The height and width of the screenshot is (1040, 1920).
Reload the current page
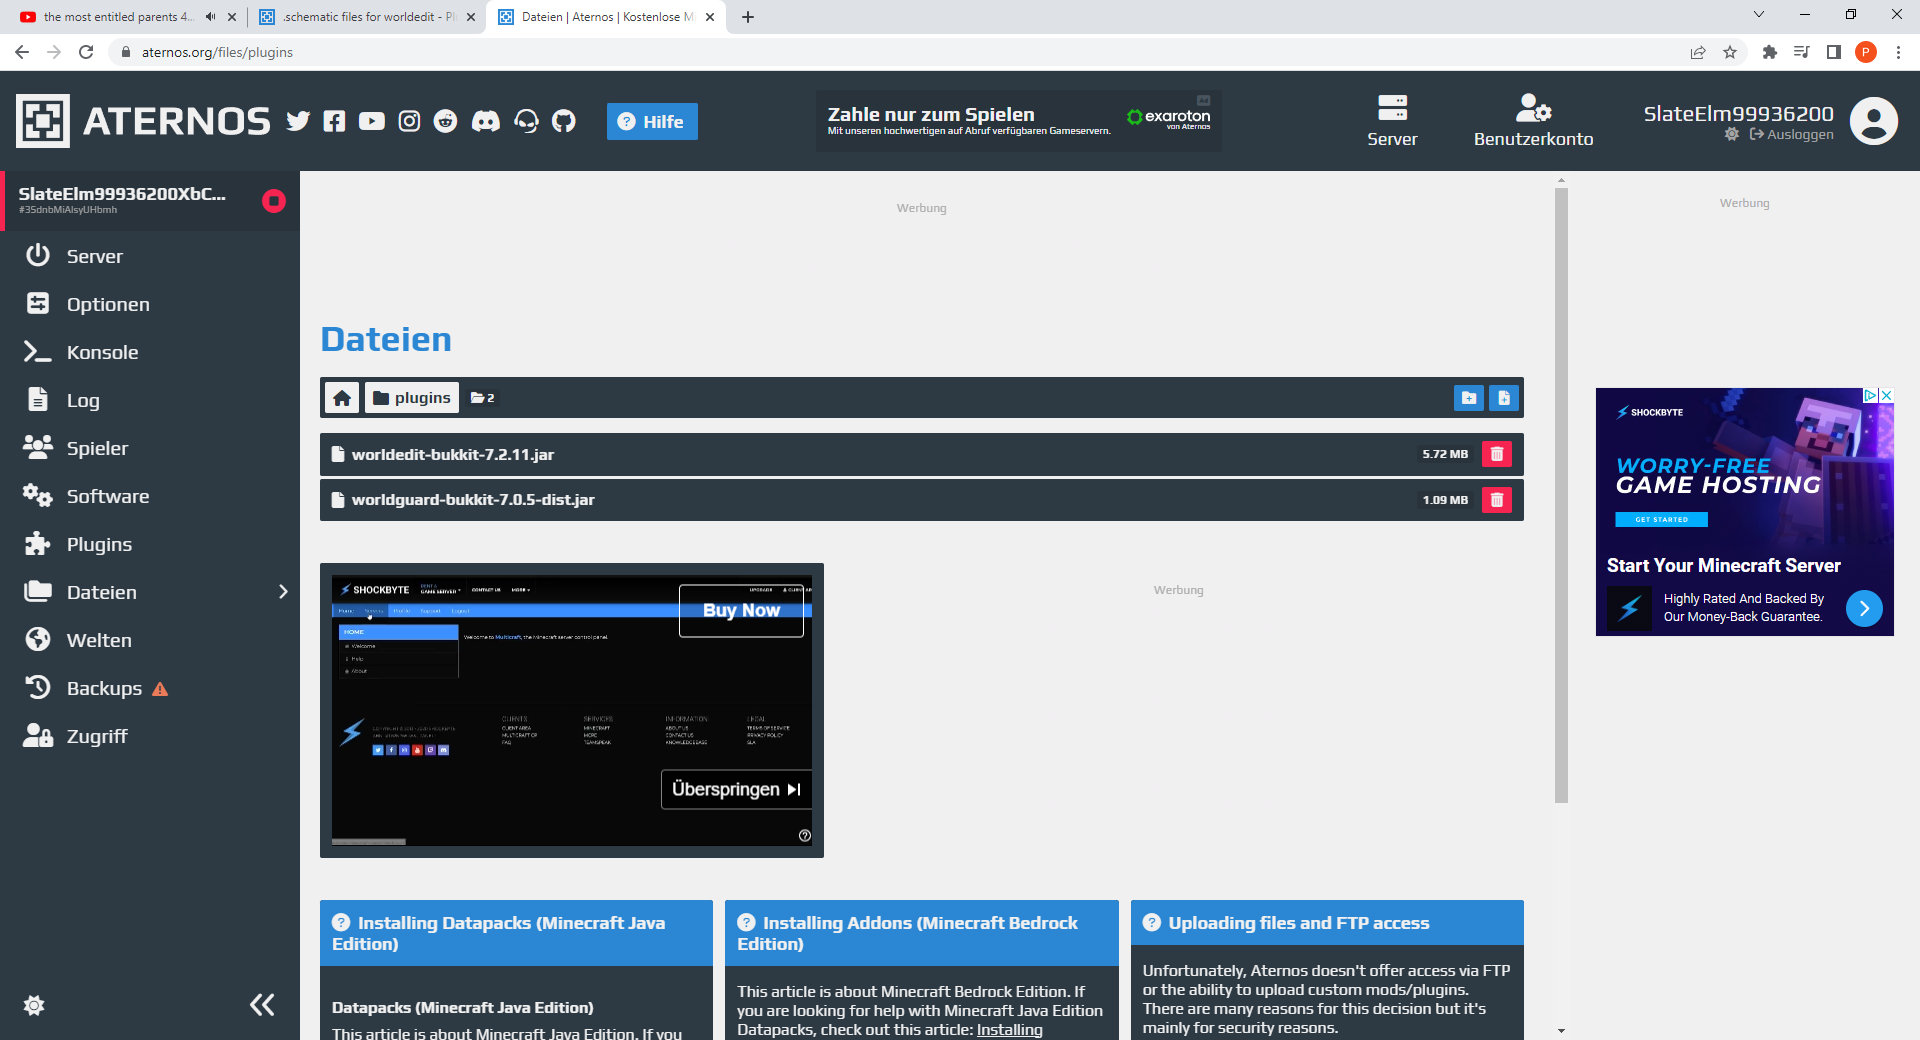click(86, 52)
